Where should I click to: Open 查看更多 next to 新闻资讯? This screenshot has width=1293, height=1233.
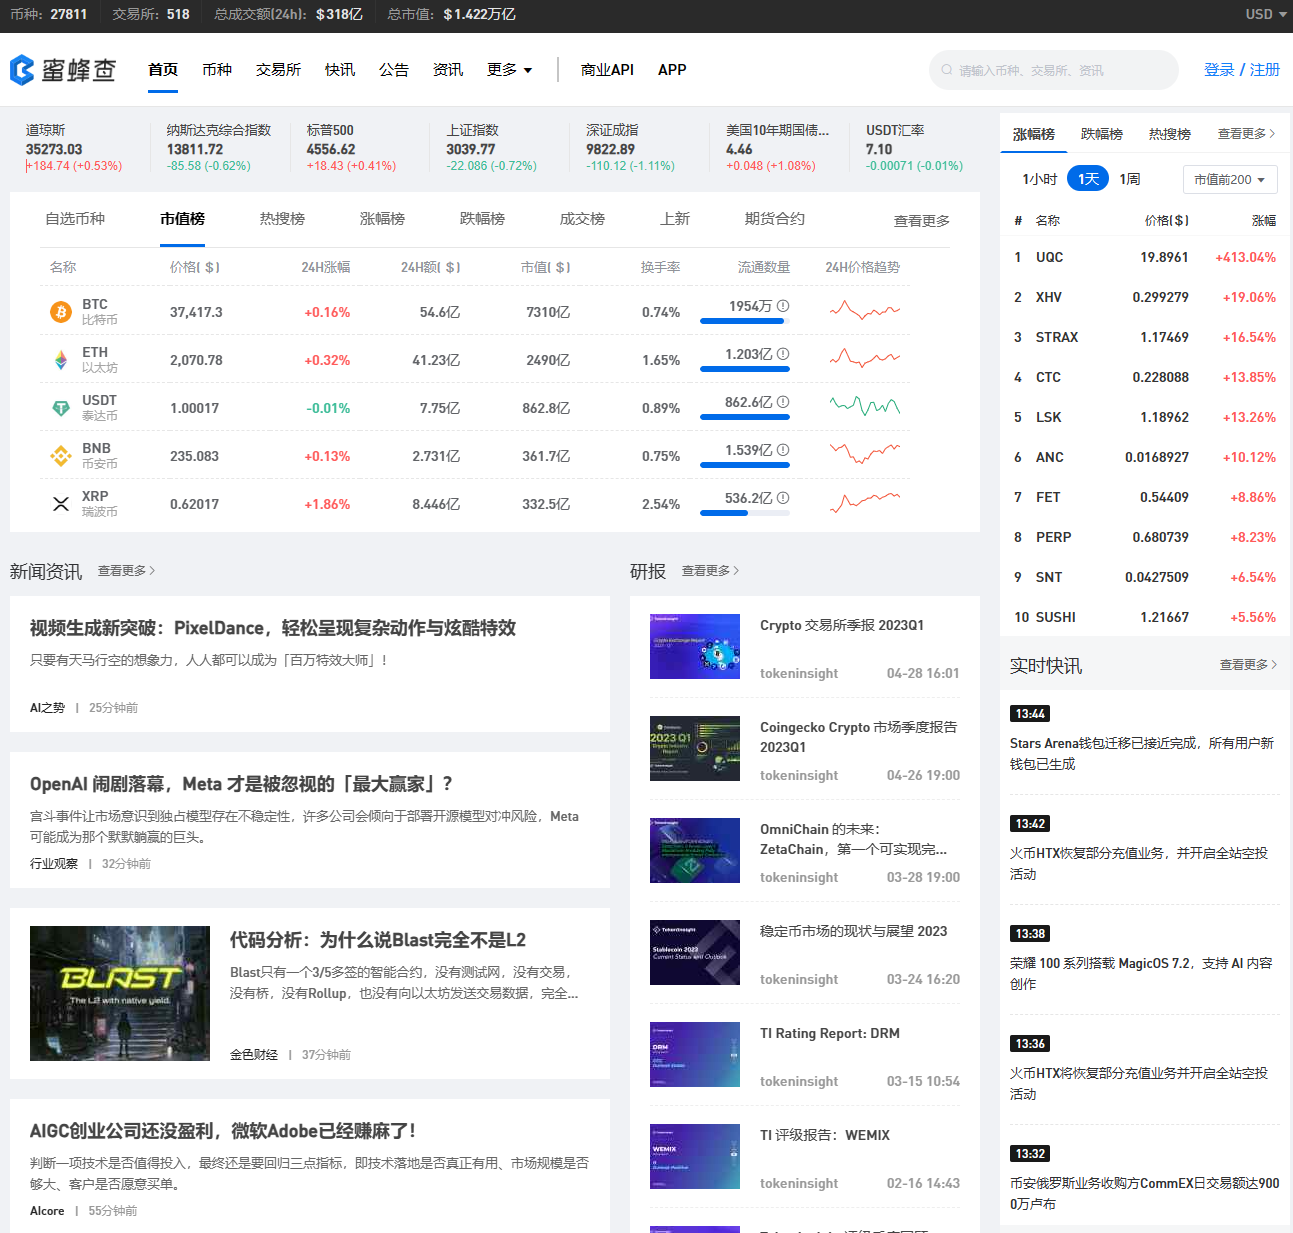(x=126, y=571)
